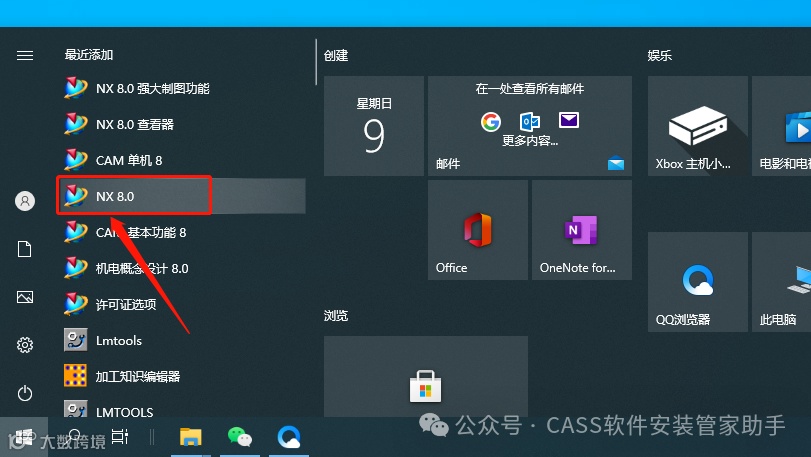Click 更多内容... in the mail tile
811x457 pixels.
(530, 141)
